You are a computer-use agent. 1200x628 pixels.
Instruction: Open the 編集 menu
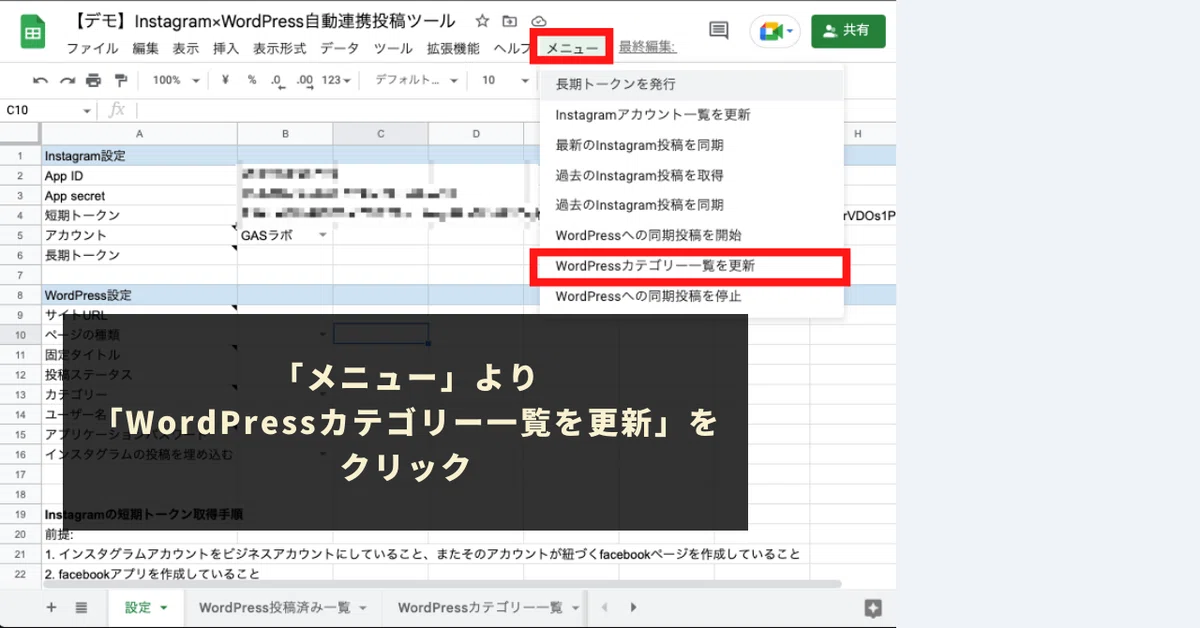[x=145, y=48]
